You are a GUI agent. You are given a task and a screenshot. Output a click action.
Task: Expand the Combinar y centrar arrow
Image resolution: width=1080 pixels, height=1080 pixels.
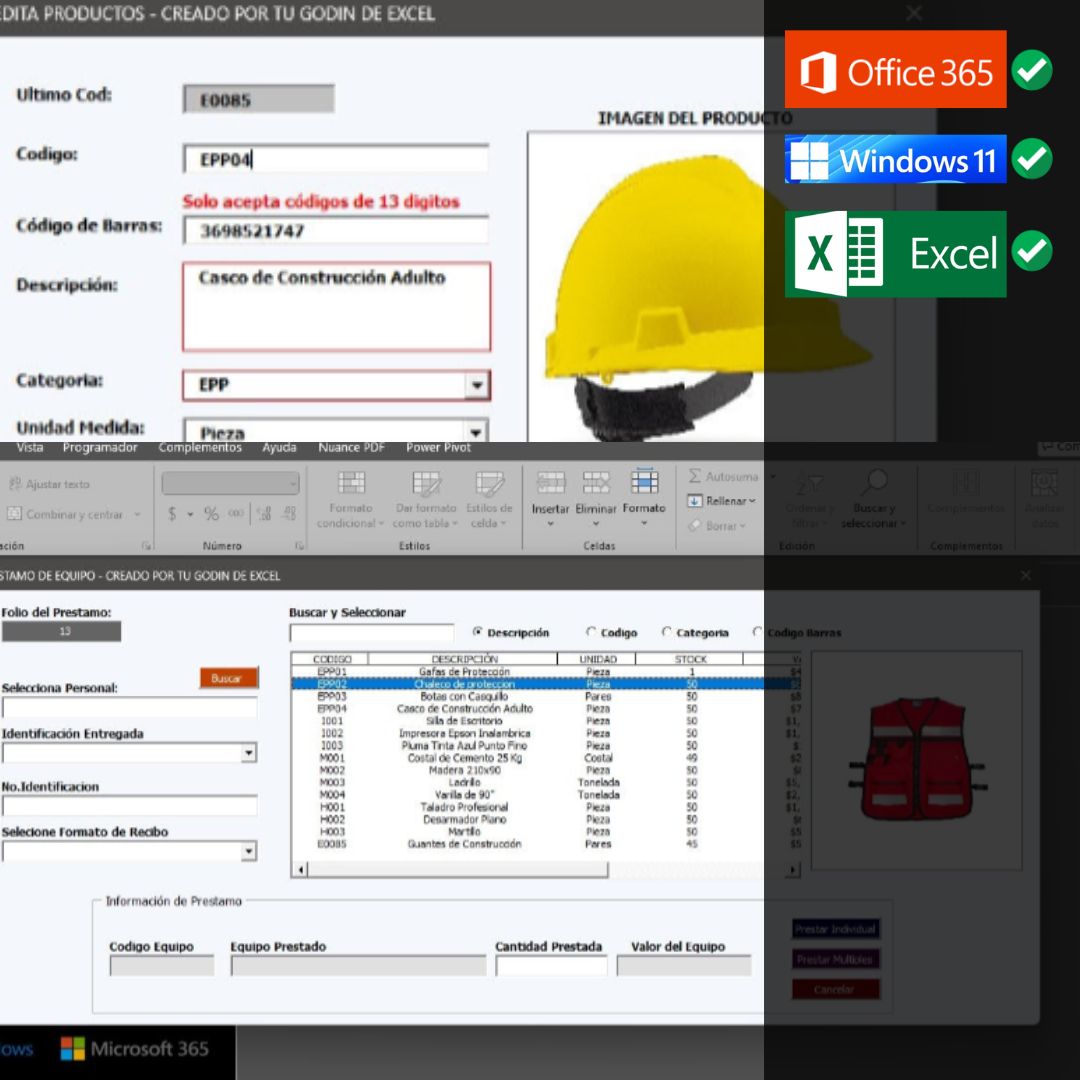137,514
